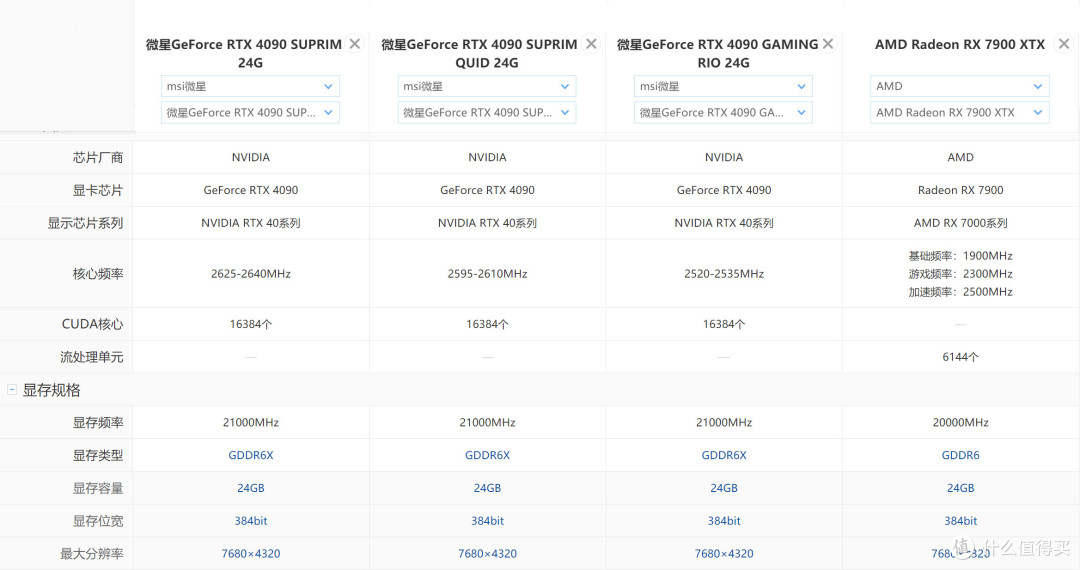Image resolution: width=1080 pixels, height=570 pixels.
Task: Select the GAMING RIO 24G title
Action: click(x=718, y=53)
